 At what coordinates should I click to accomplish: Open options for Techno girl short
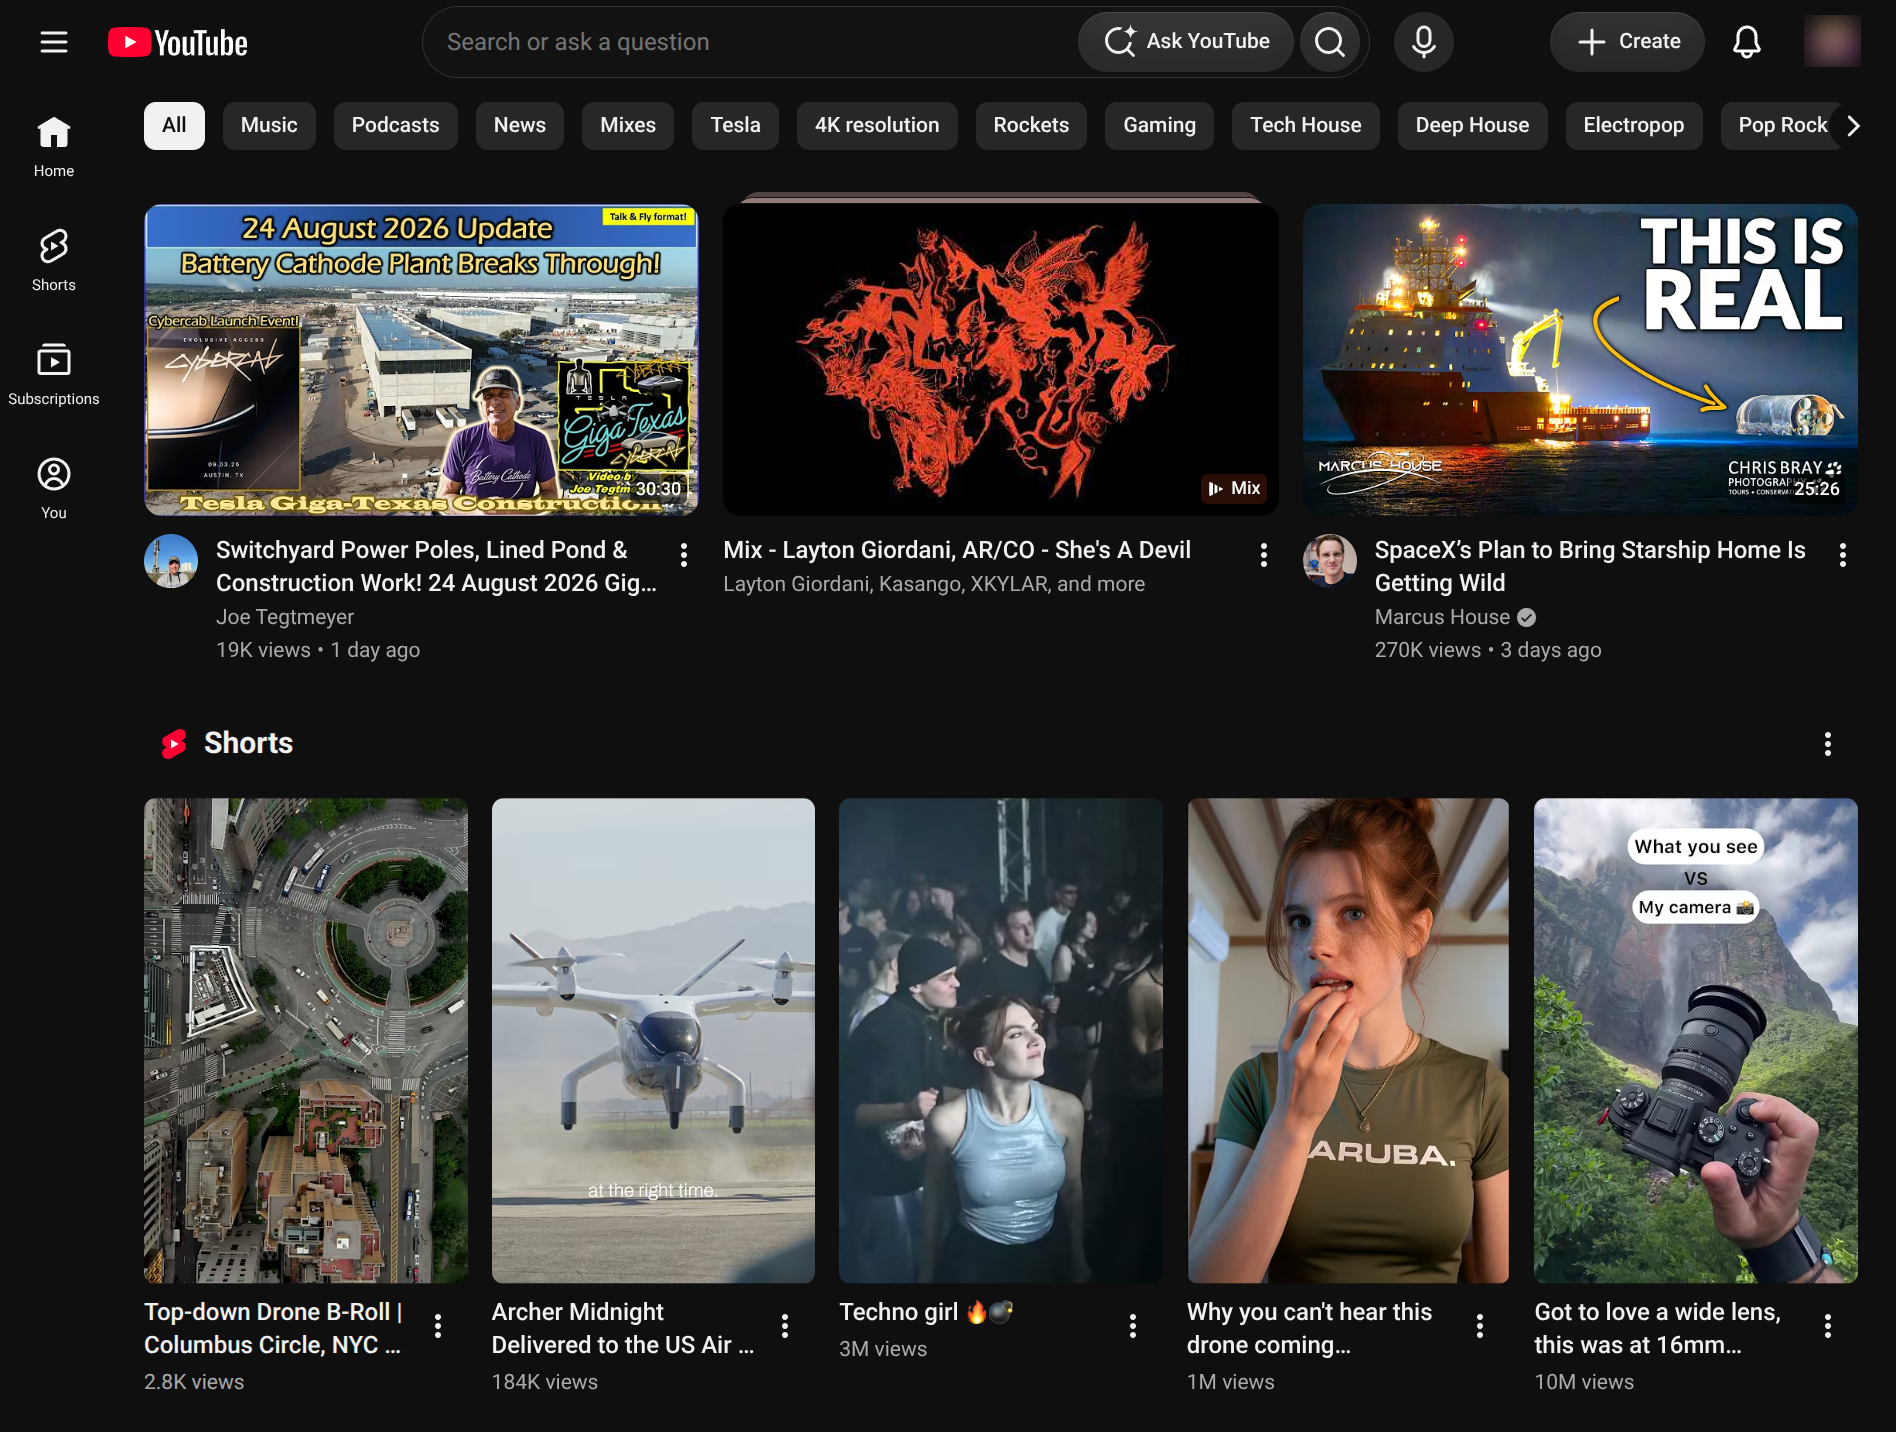[x=1133, y=1326]
